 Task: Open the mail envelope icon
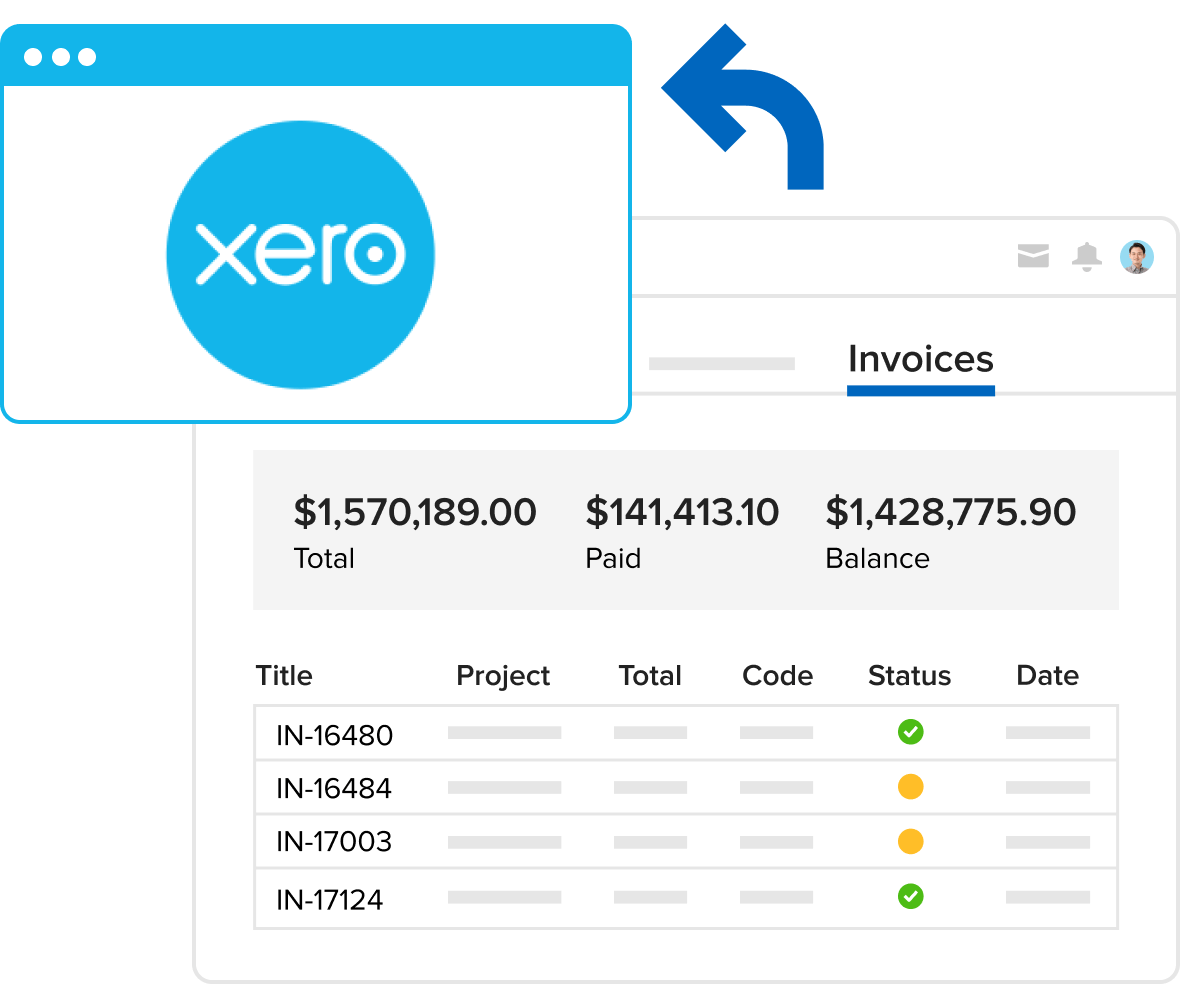1032,256
